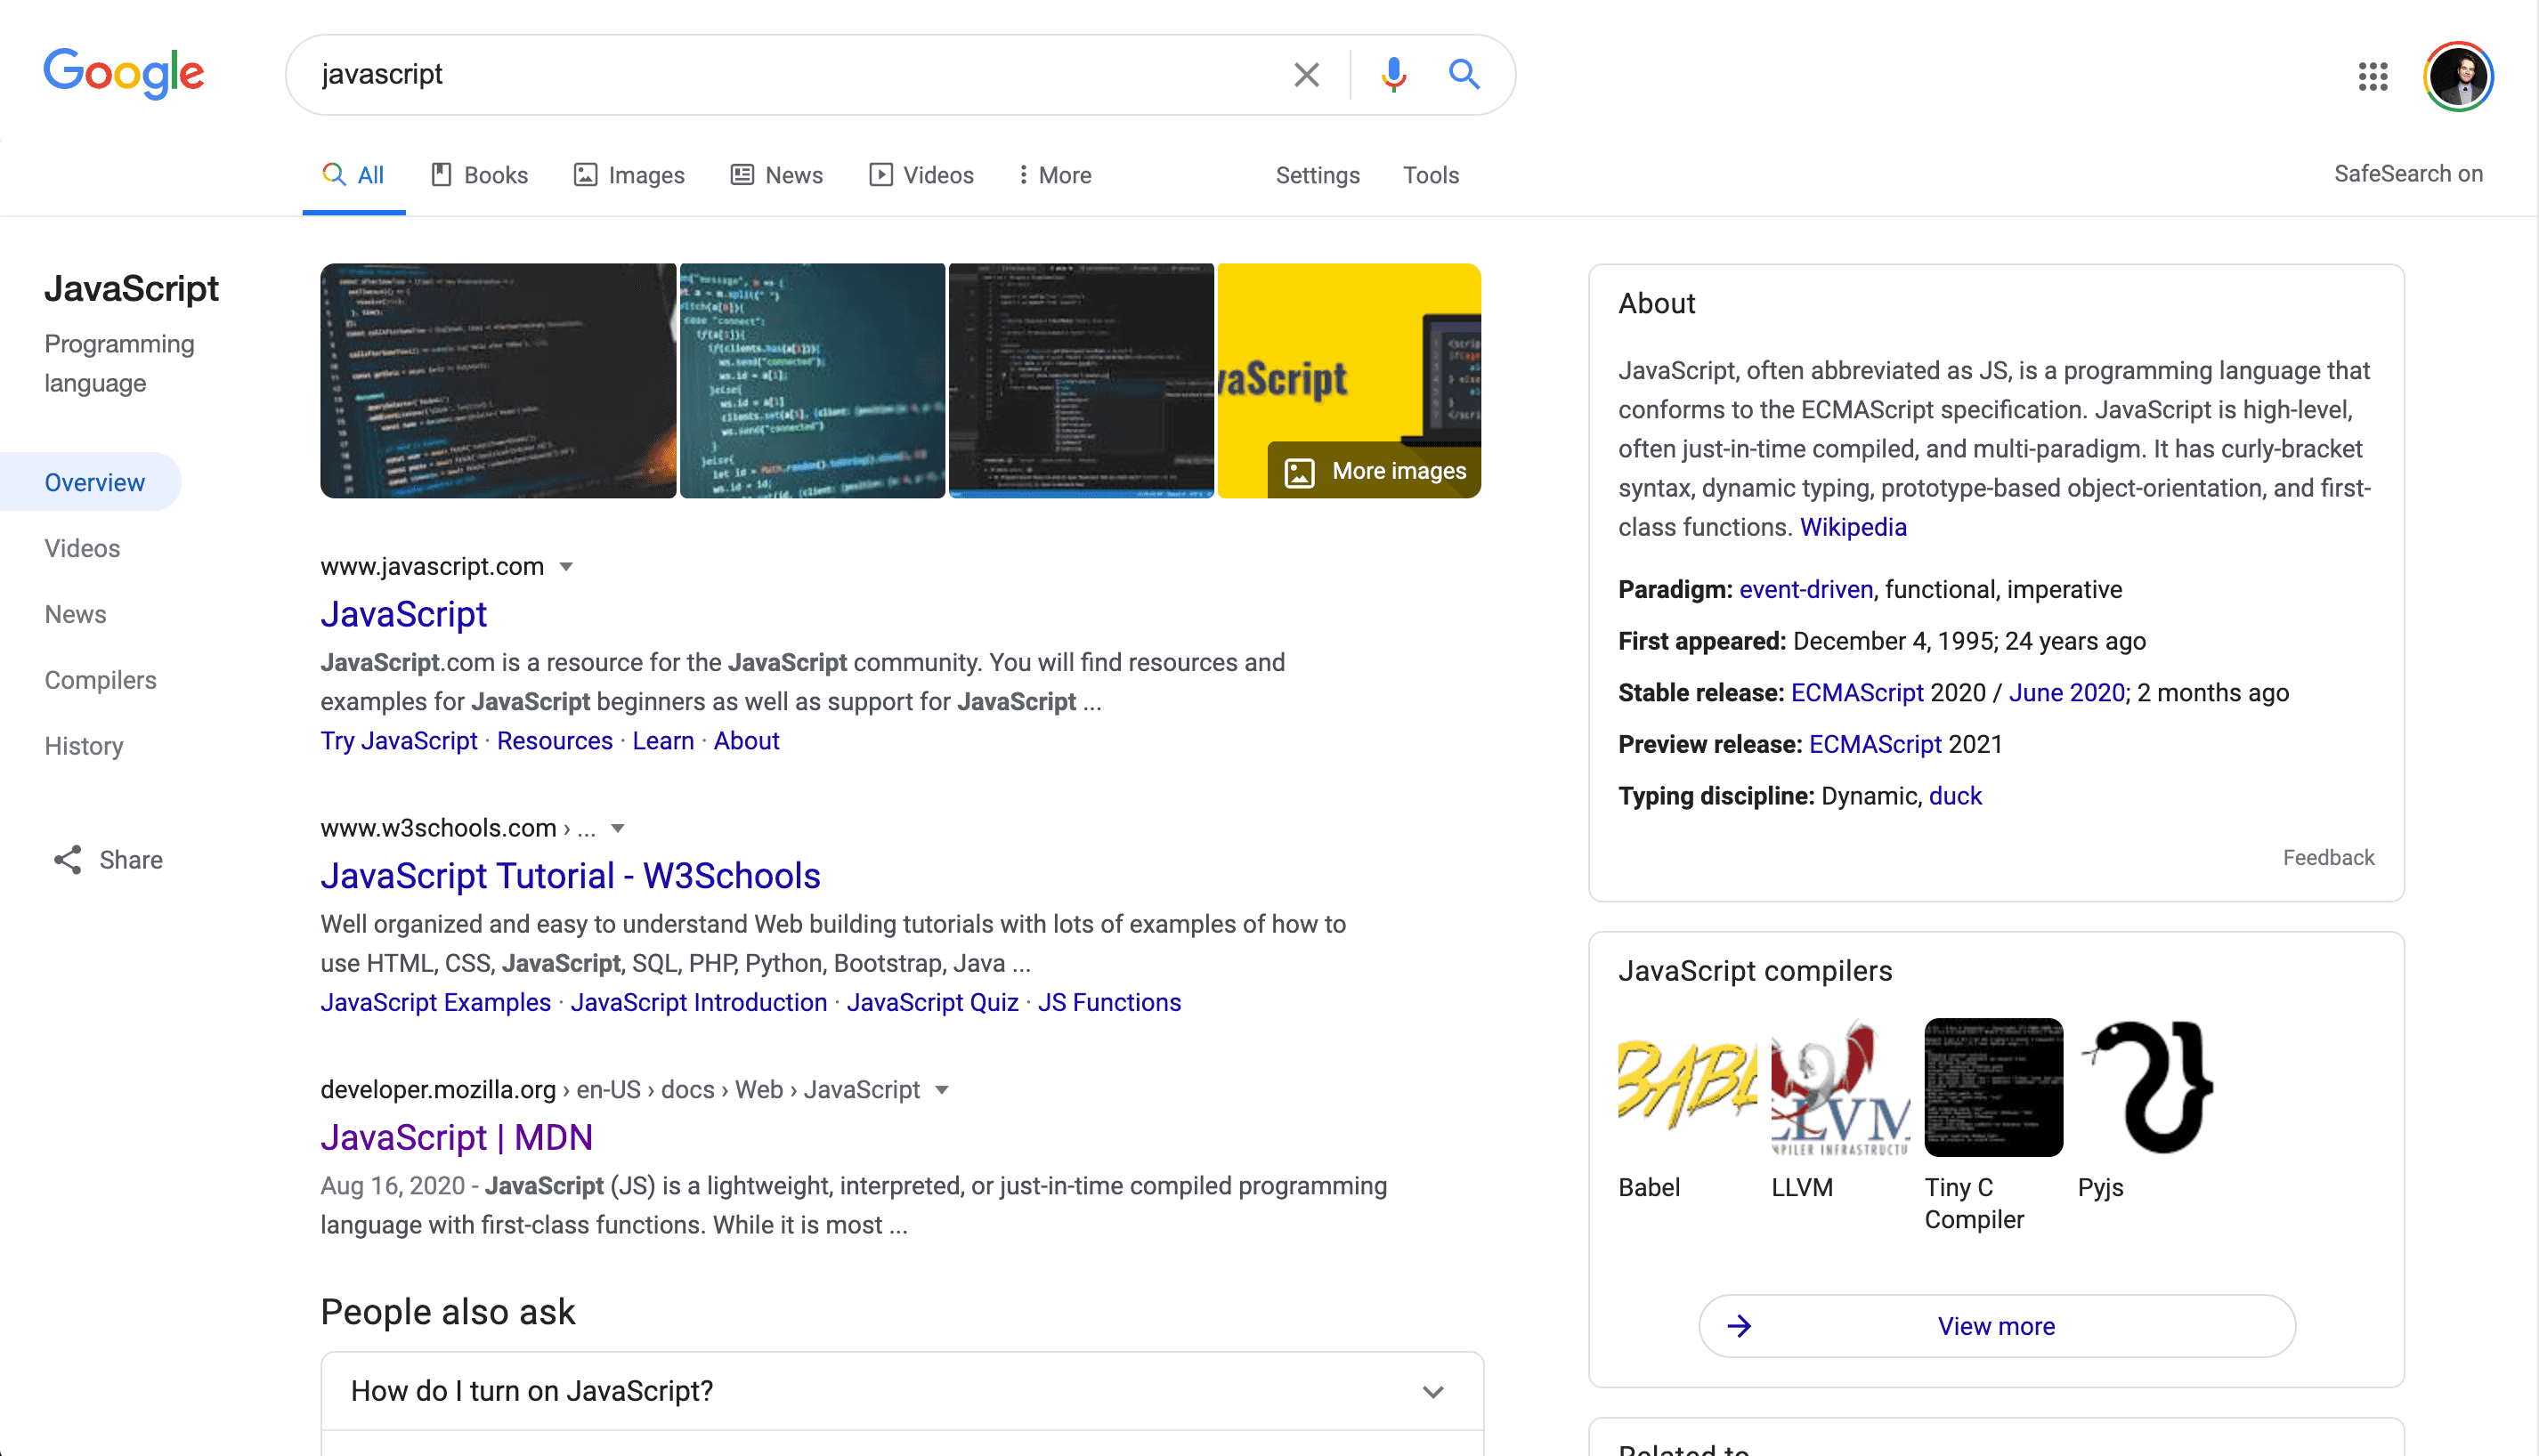Open the dark editor screenshot thumbnail
2539x1456 pixels.
tap(1081, 380)
